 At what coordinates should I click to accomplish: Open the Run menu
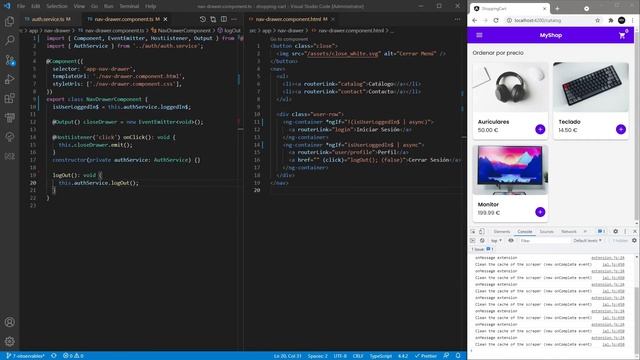[x=109, y=6]
